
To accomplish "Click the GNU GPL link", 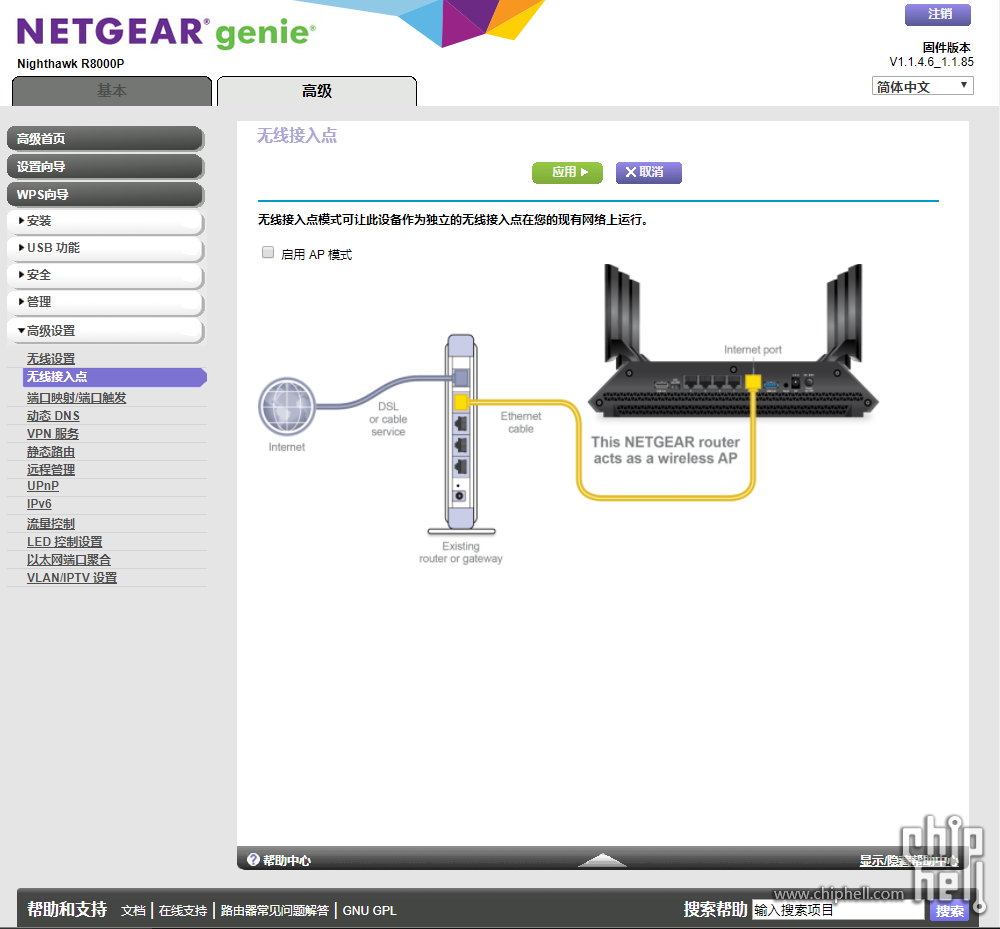I will [369, 911].
